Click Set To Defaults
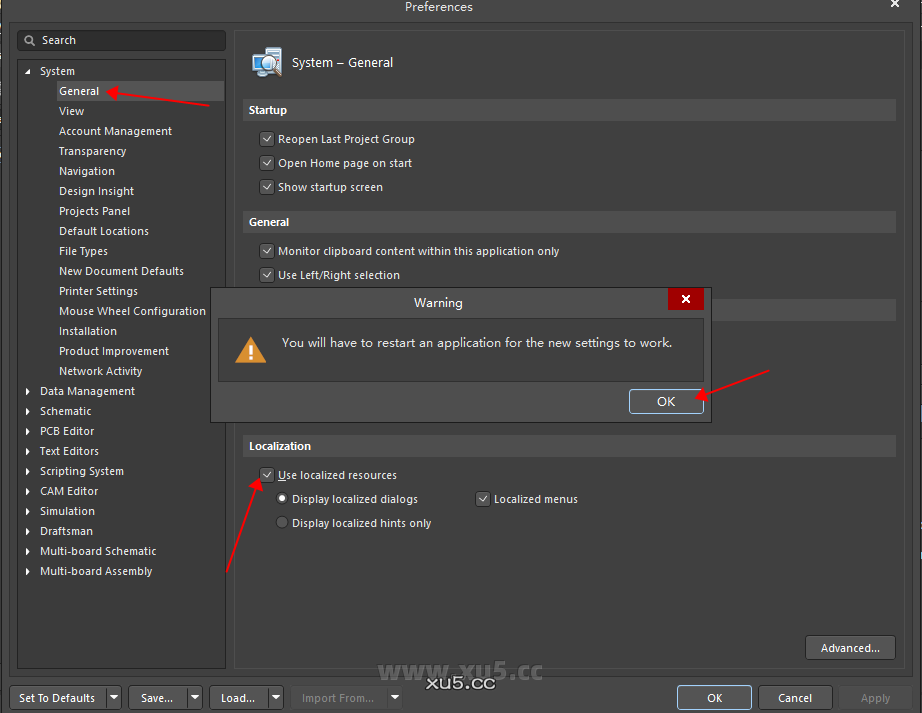This screenshot has width=922, height=713. pos(58,697)
